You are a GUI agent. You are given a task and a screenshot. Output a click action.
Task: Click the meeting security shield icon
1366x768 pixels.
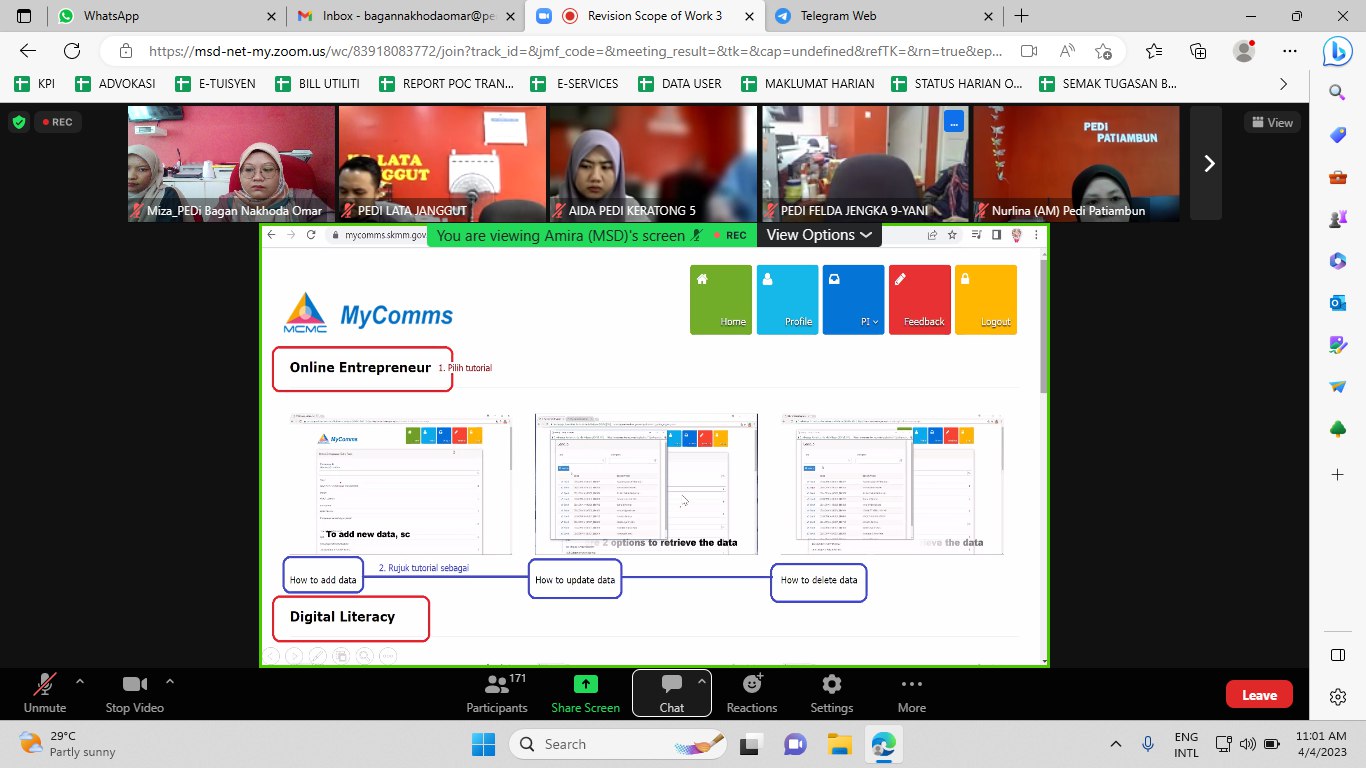[18, 122]
